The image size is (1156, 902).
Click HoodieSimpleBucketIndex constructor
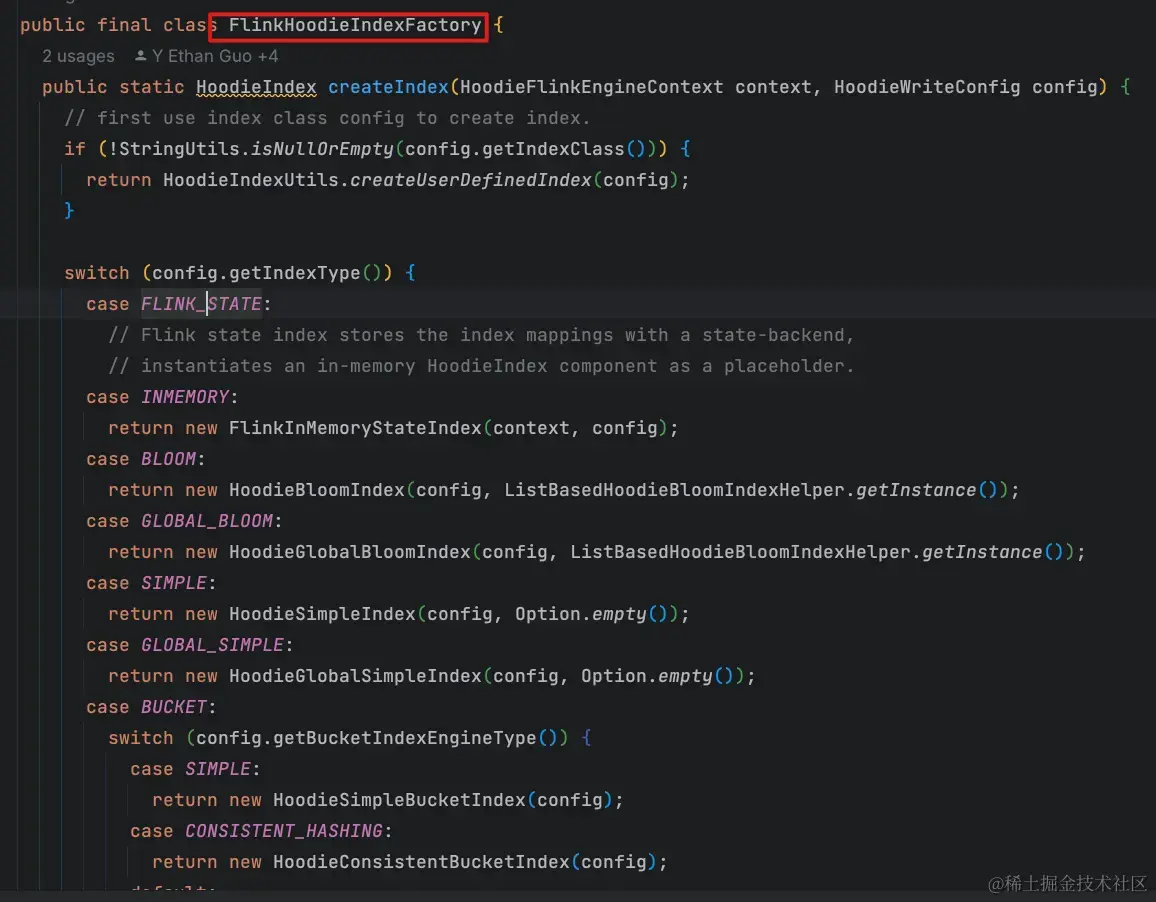click(x=399, y=799)
